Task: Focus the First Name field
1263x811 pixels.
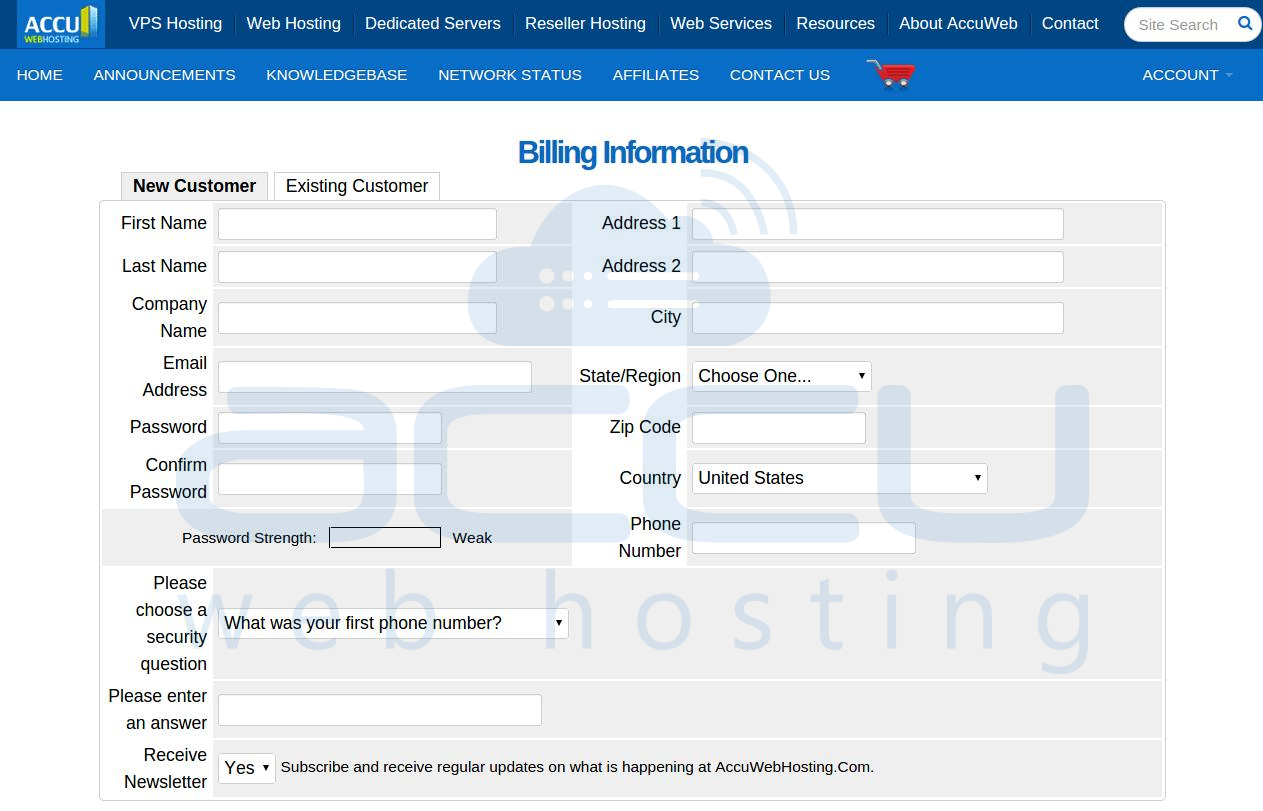Action: (357, 224)
